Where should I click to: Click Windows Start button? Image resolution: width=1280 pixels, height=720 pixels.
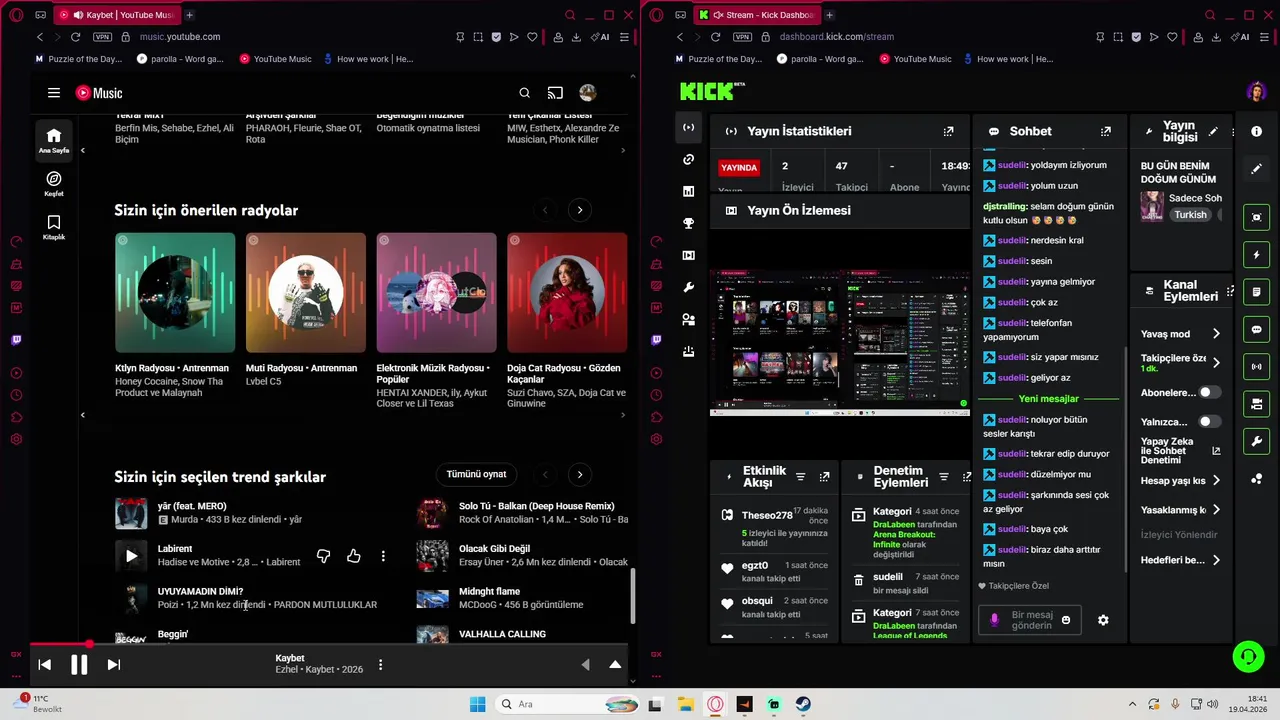[477, 704]
